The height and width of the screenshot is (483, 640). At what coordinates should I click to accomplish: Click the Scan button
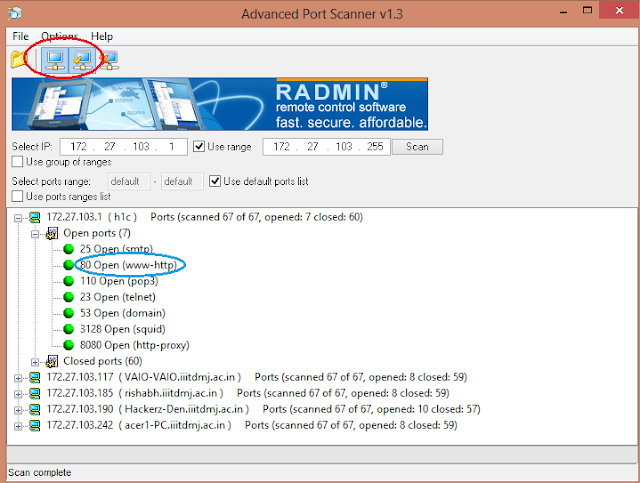(x=417, y=147)
